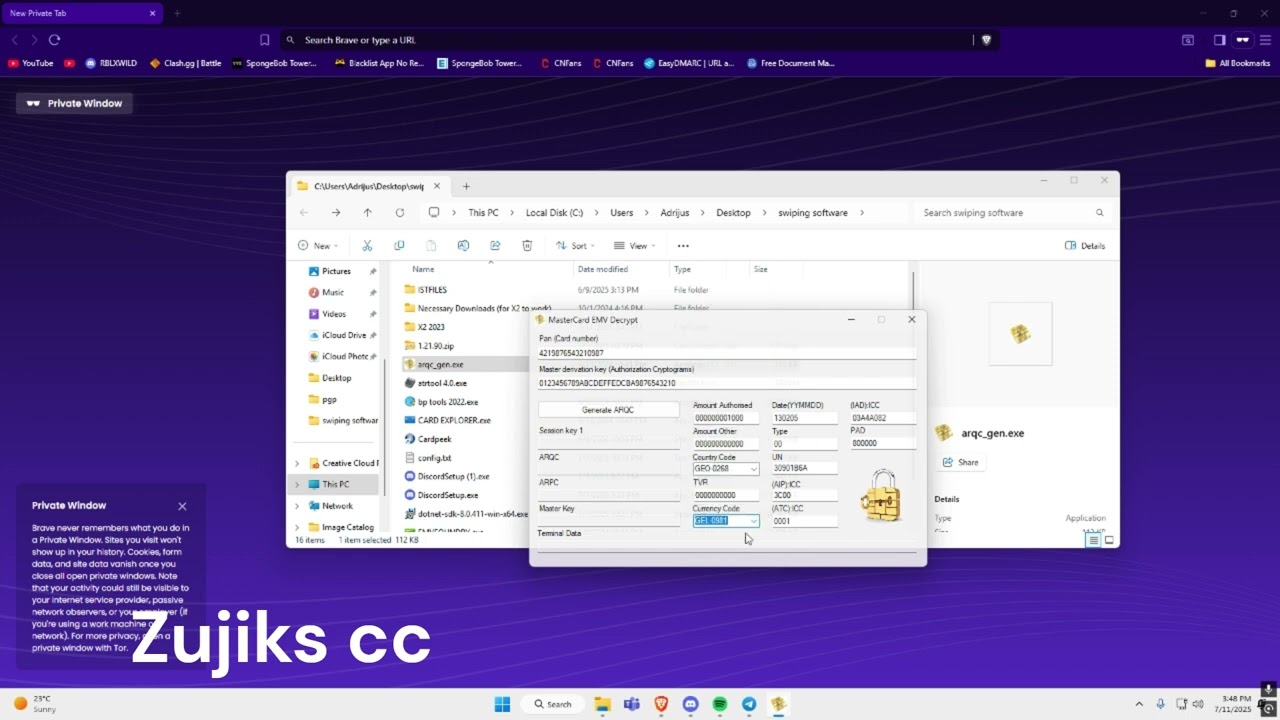Refresh the File Explorer folder view
This screenshot has width=1280, height=720.
[400, 213]
